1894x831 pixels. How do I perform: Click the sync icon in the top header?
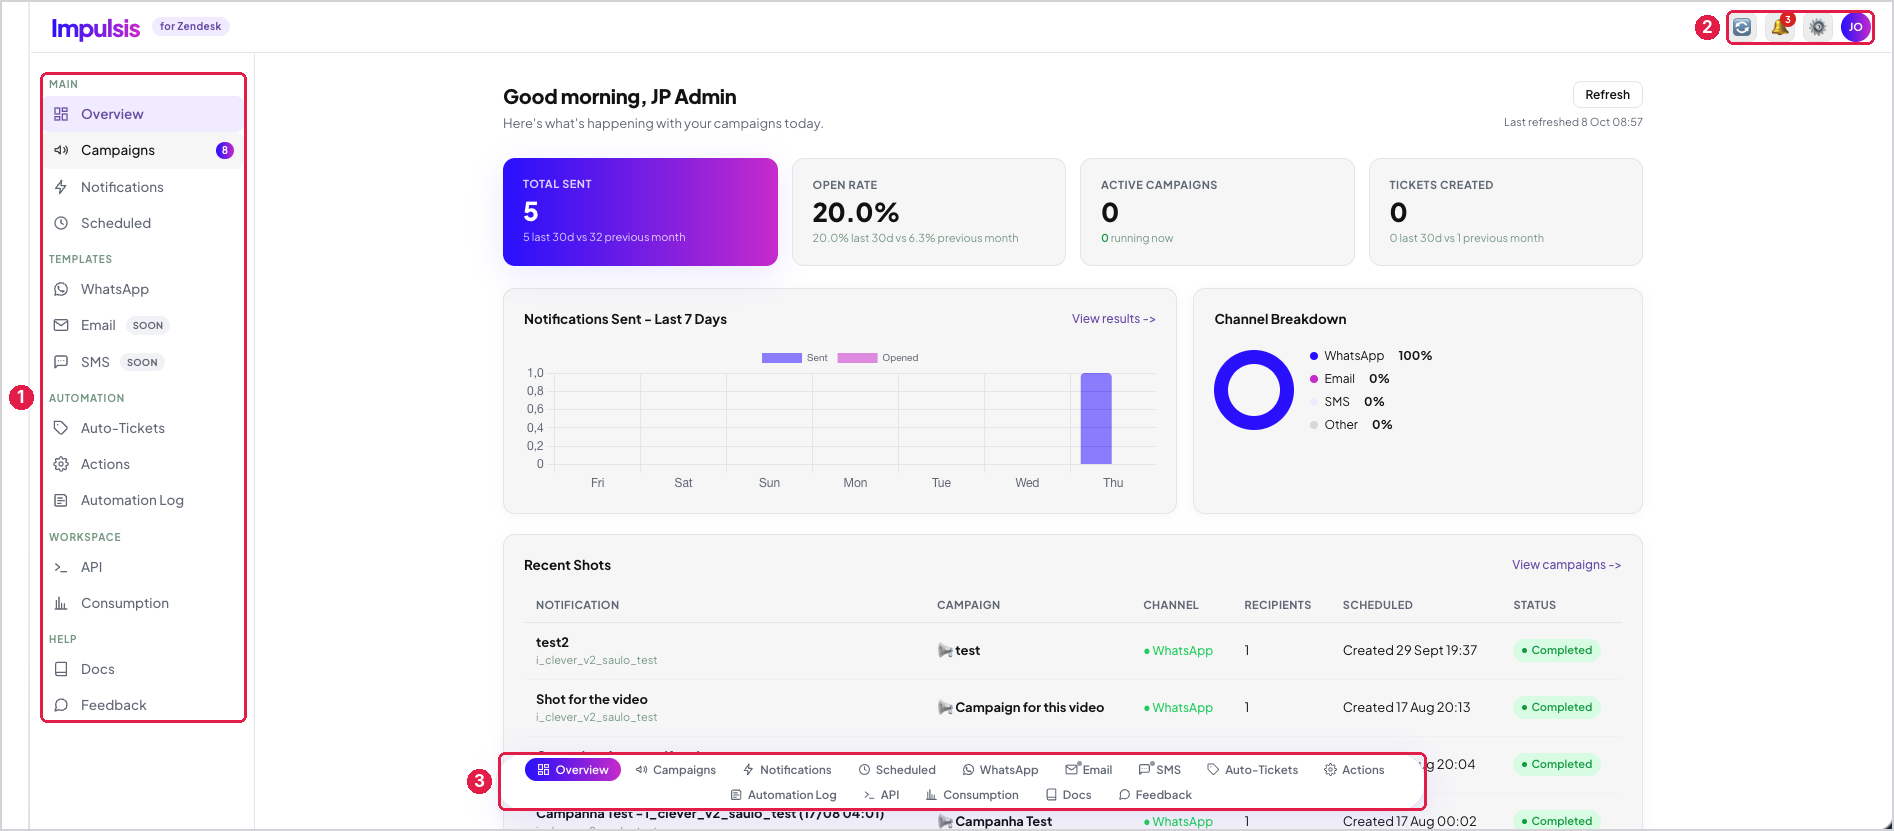[x=1742, y=27]
